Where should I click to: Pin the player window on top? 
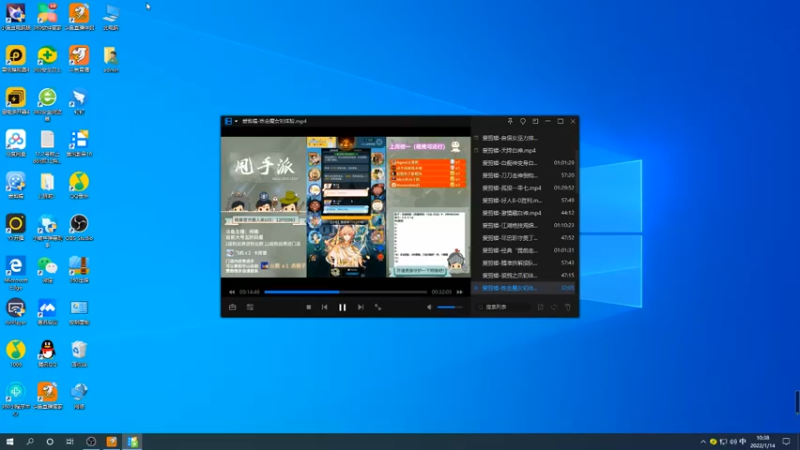(510, 121)
